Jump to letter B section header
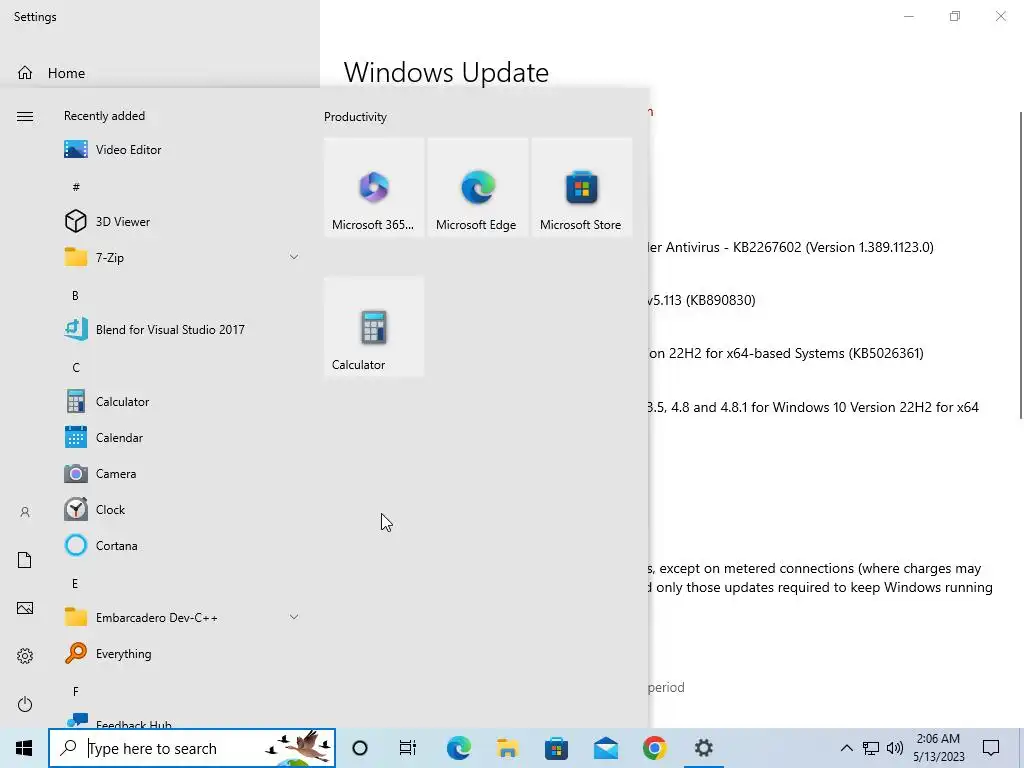1024x768 pixels. [x=76, y=295]
